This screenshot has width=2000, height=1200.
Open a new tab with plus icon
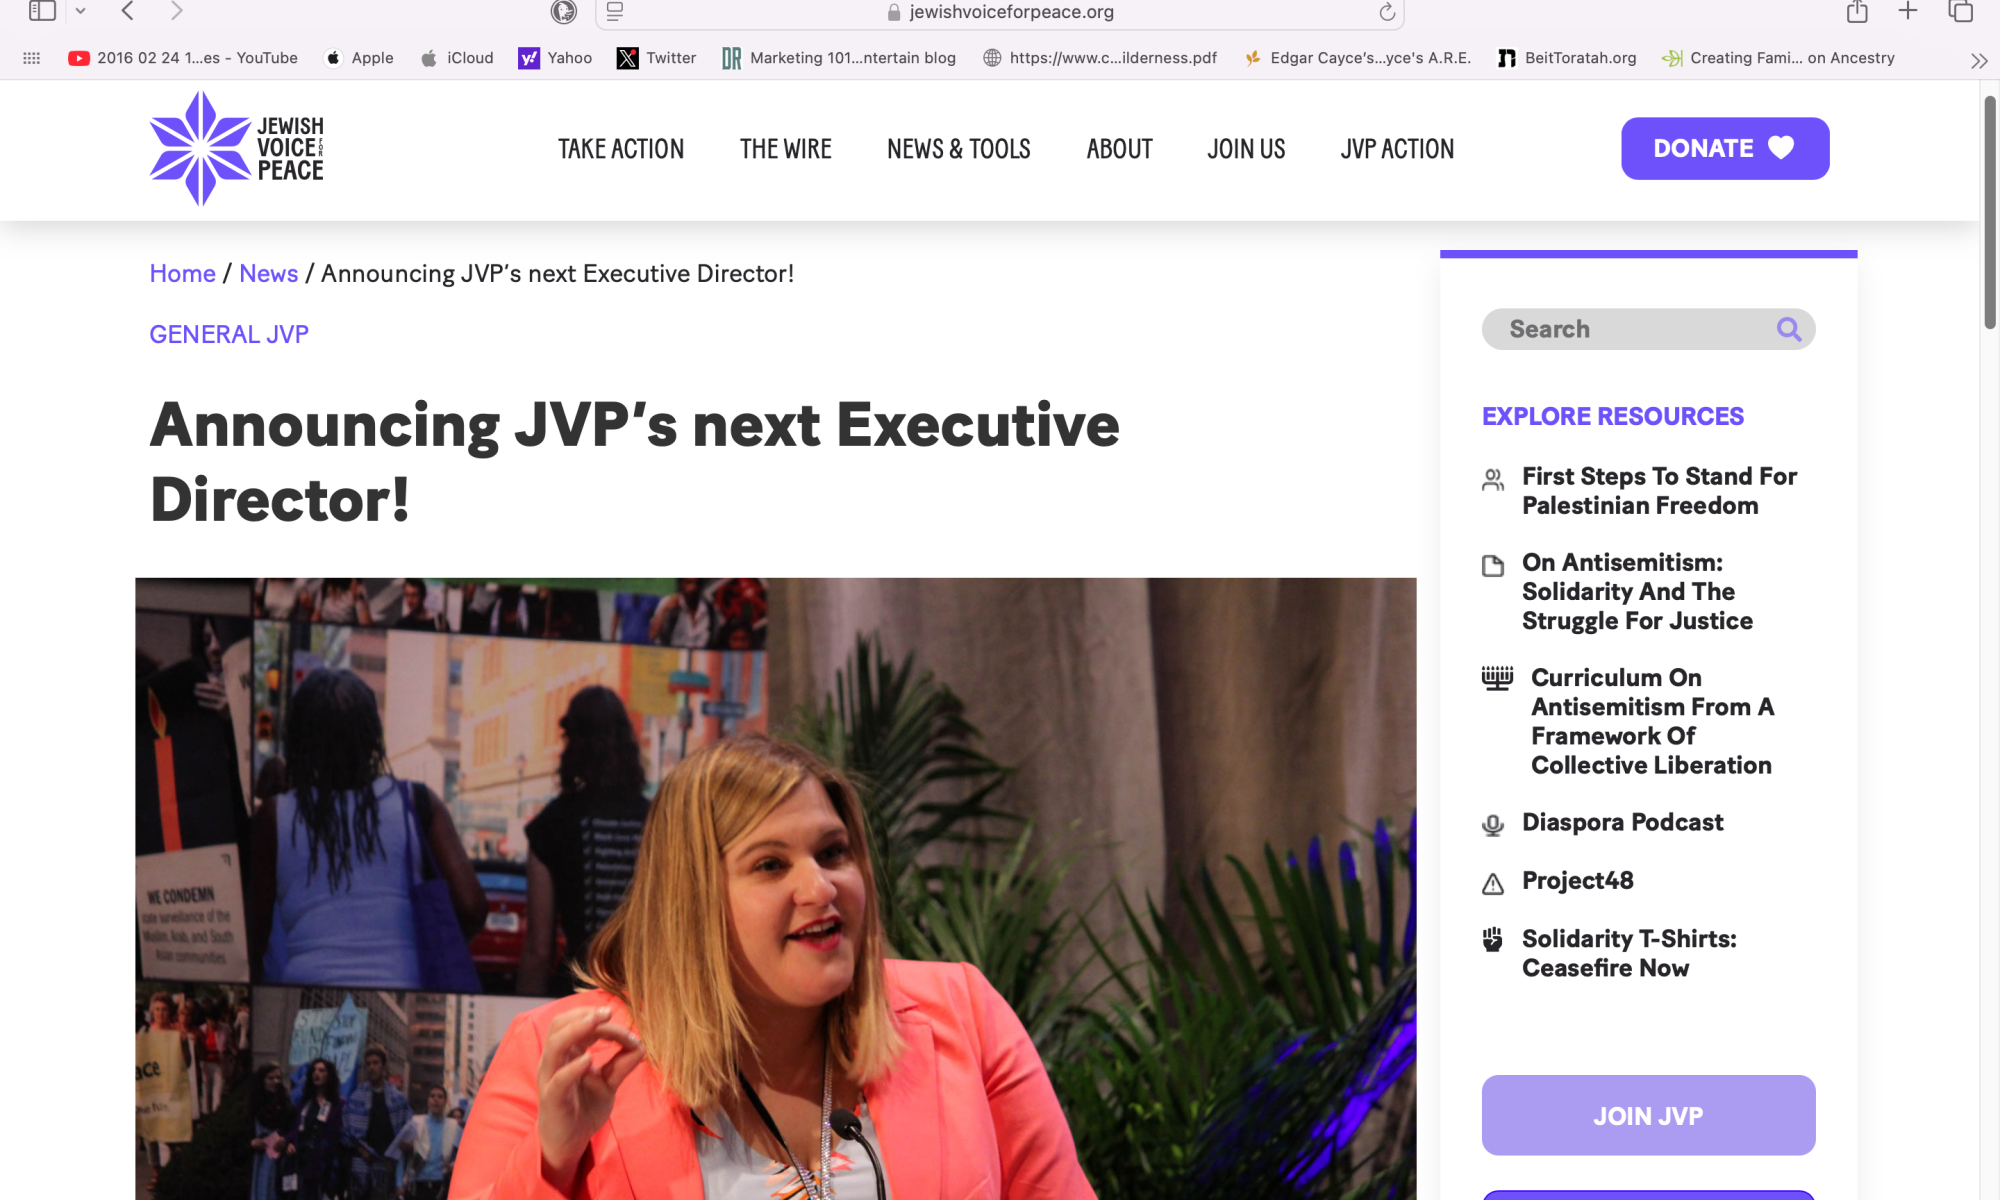[x=1908, y=11]
